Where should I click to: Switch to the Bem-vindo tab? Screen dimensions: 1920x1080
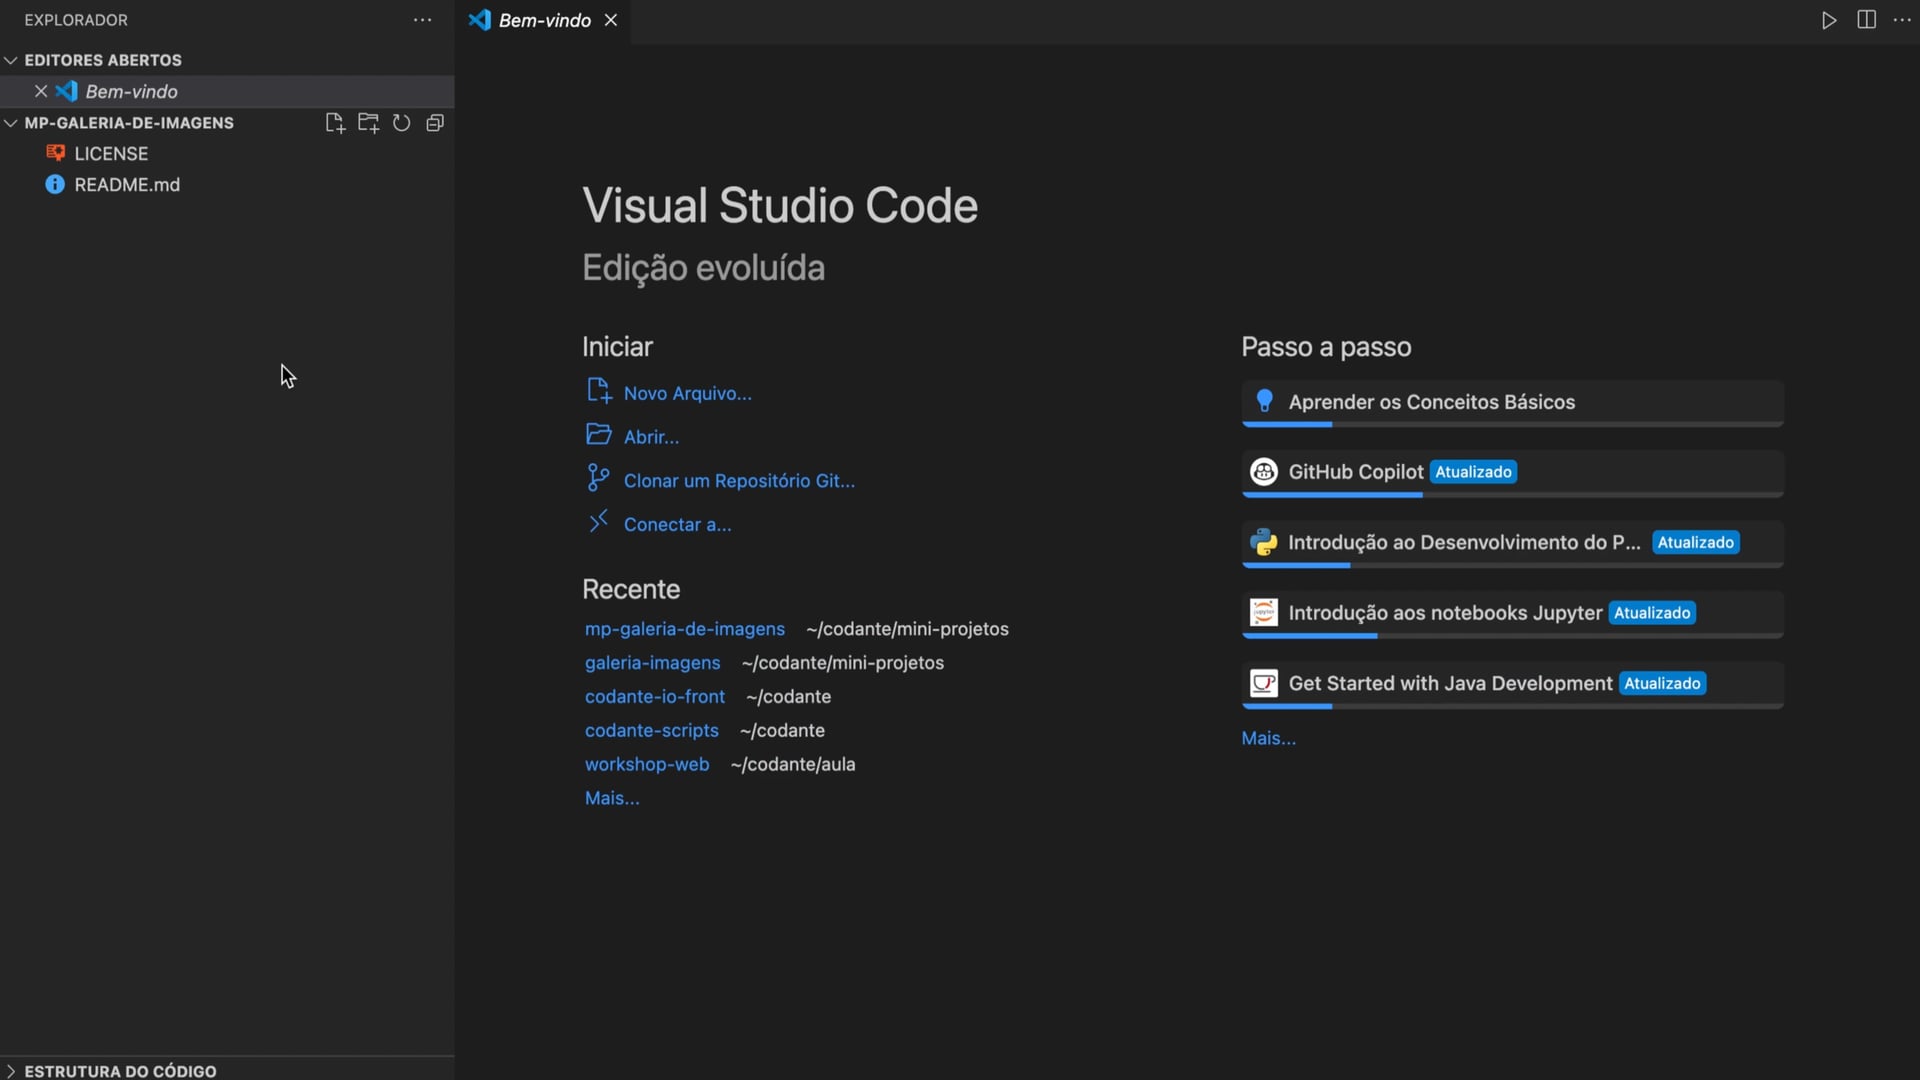[x=543, y=20]
